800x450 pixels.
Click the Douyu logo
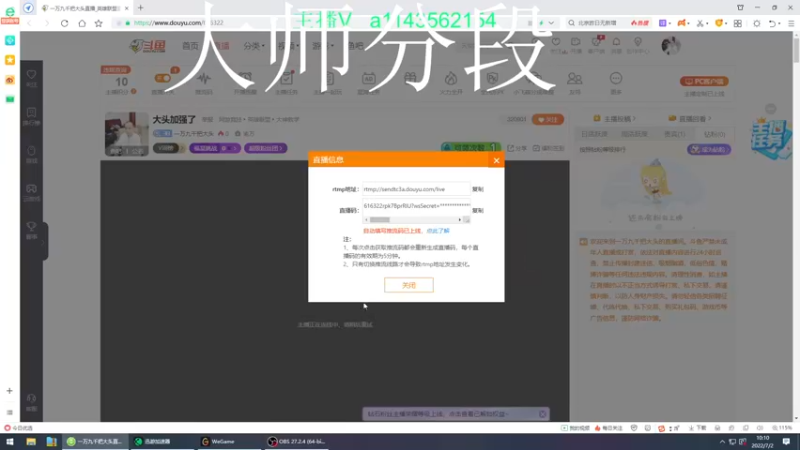[147, 46]
